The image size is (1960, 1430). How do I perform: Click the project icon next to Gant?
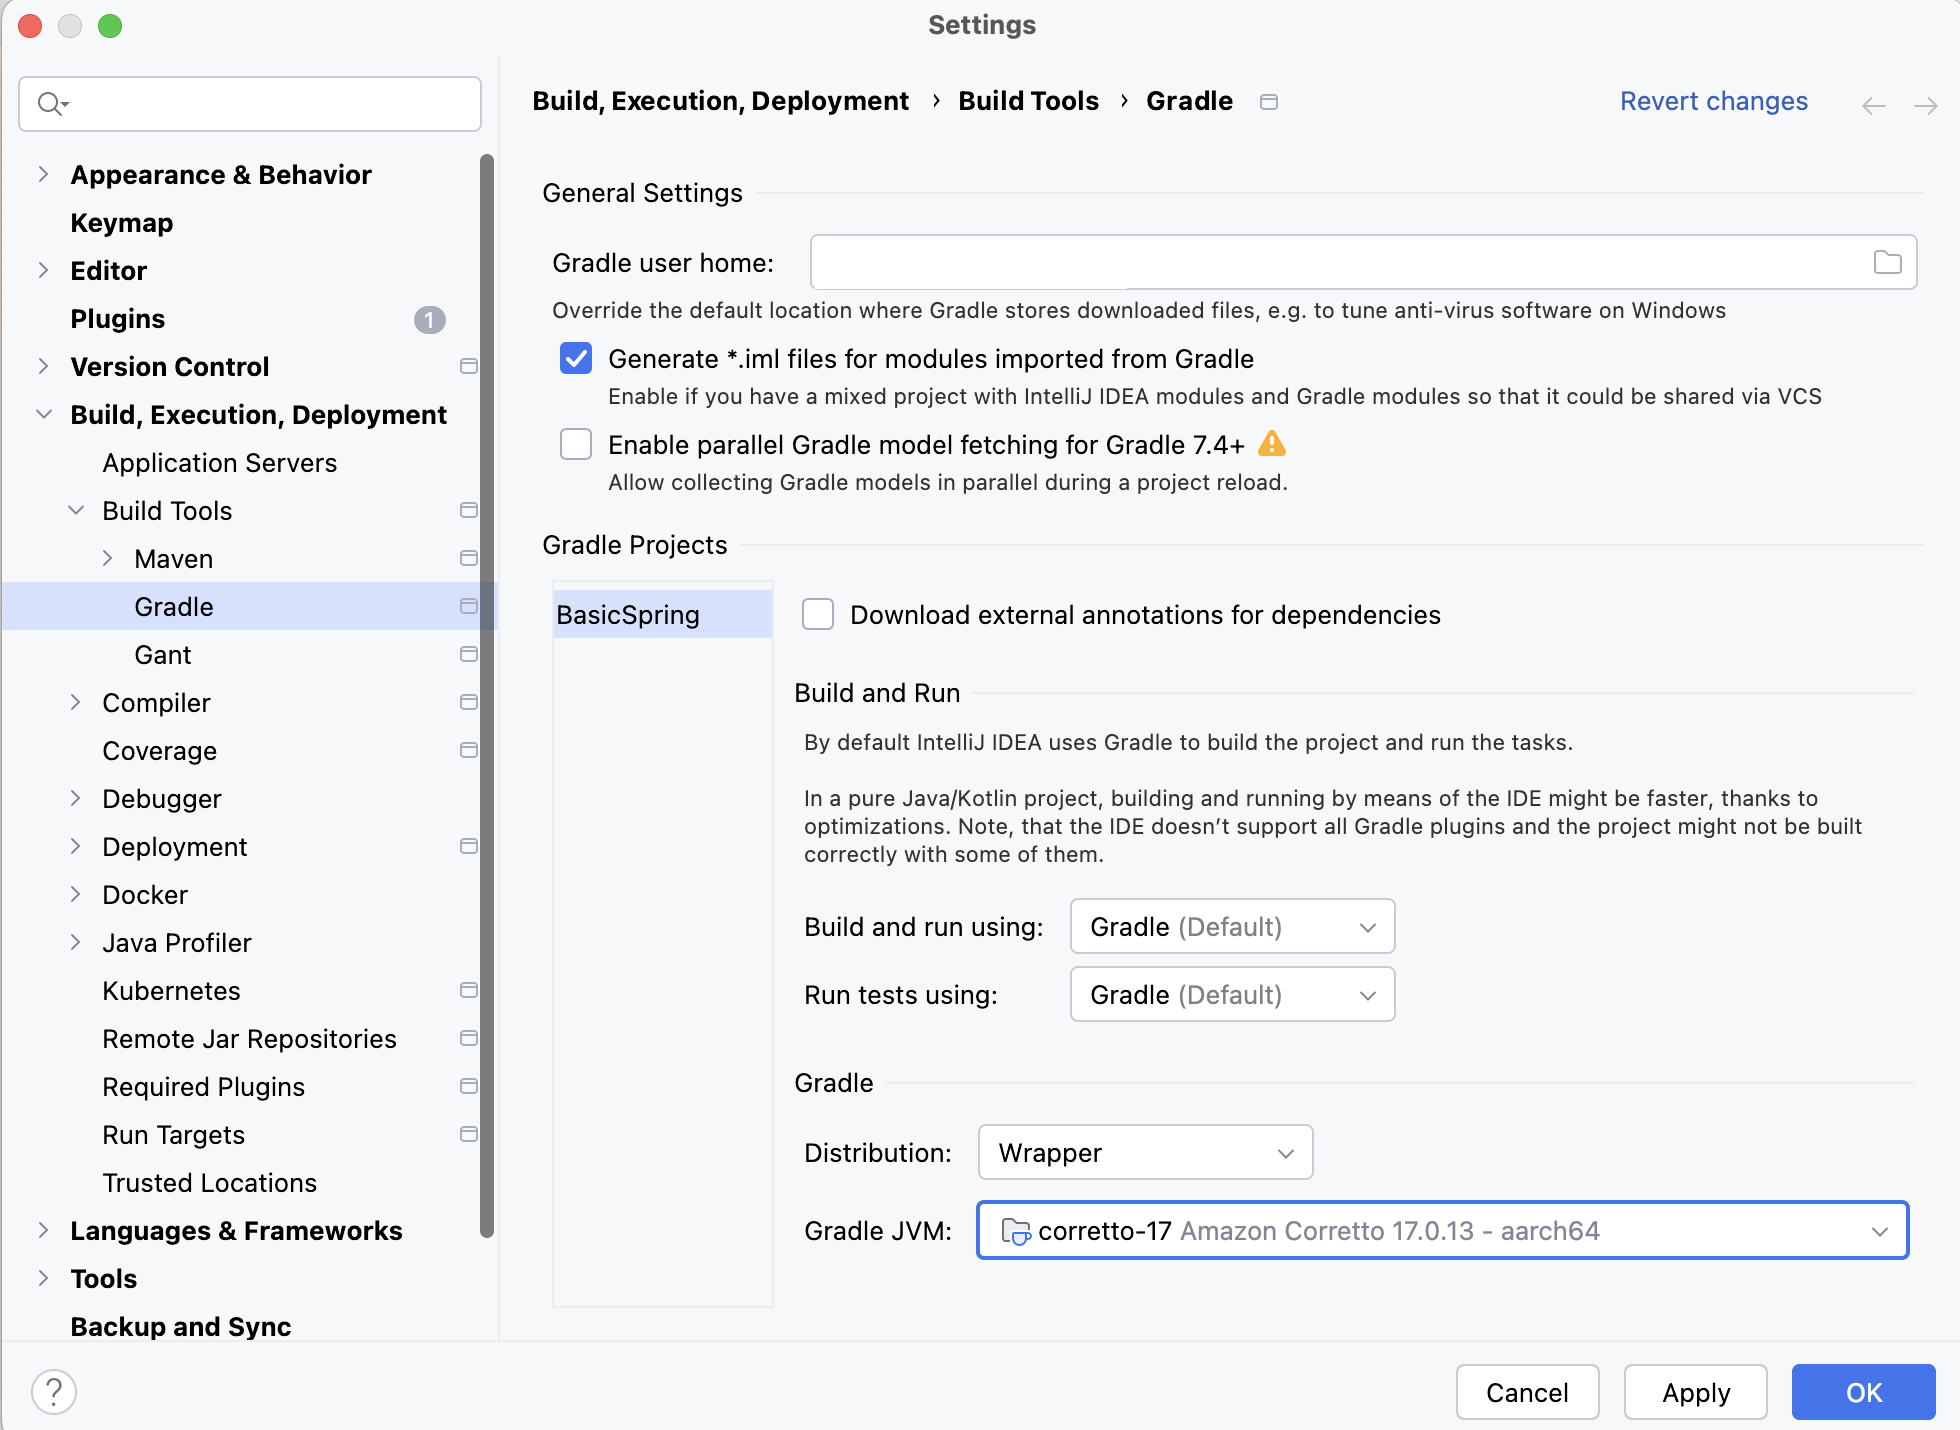coord(468,654)
